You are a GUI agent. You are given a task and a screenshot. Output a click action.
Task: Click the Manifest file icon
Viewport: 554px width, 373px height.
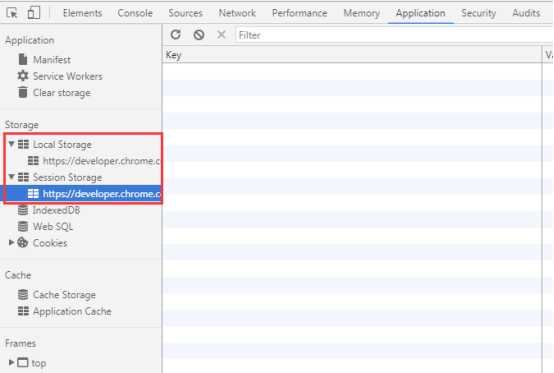coord(23,59)
